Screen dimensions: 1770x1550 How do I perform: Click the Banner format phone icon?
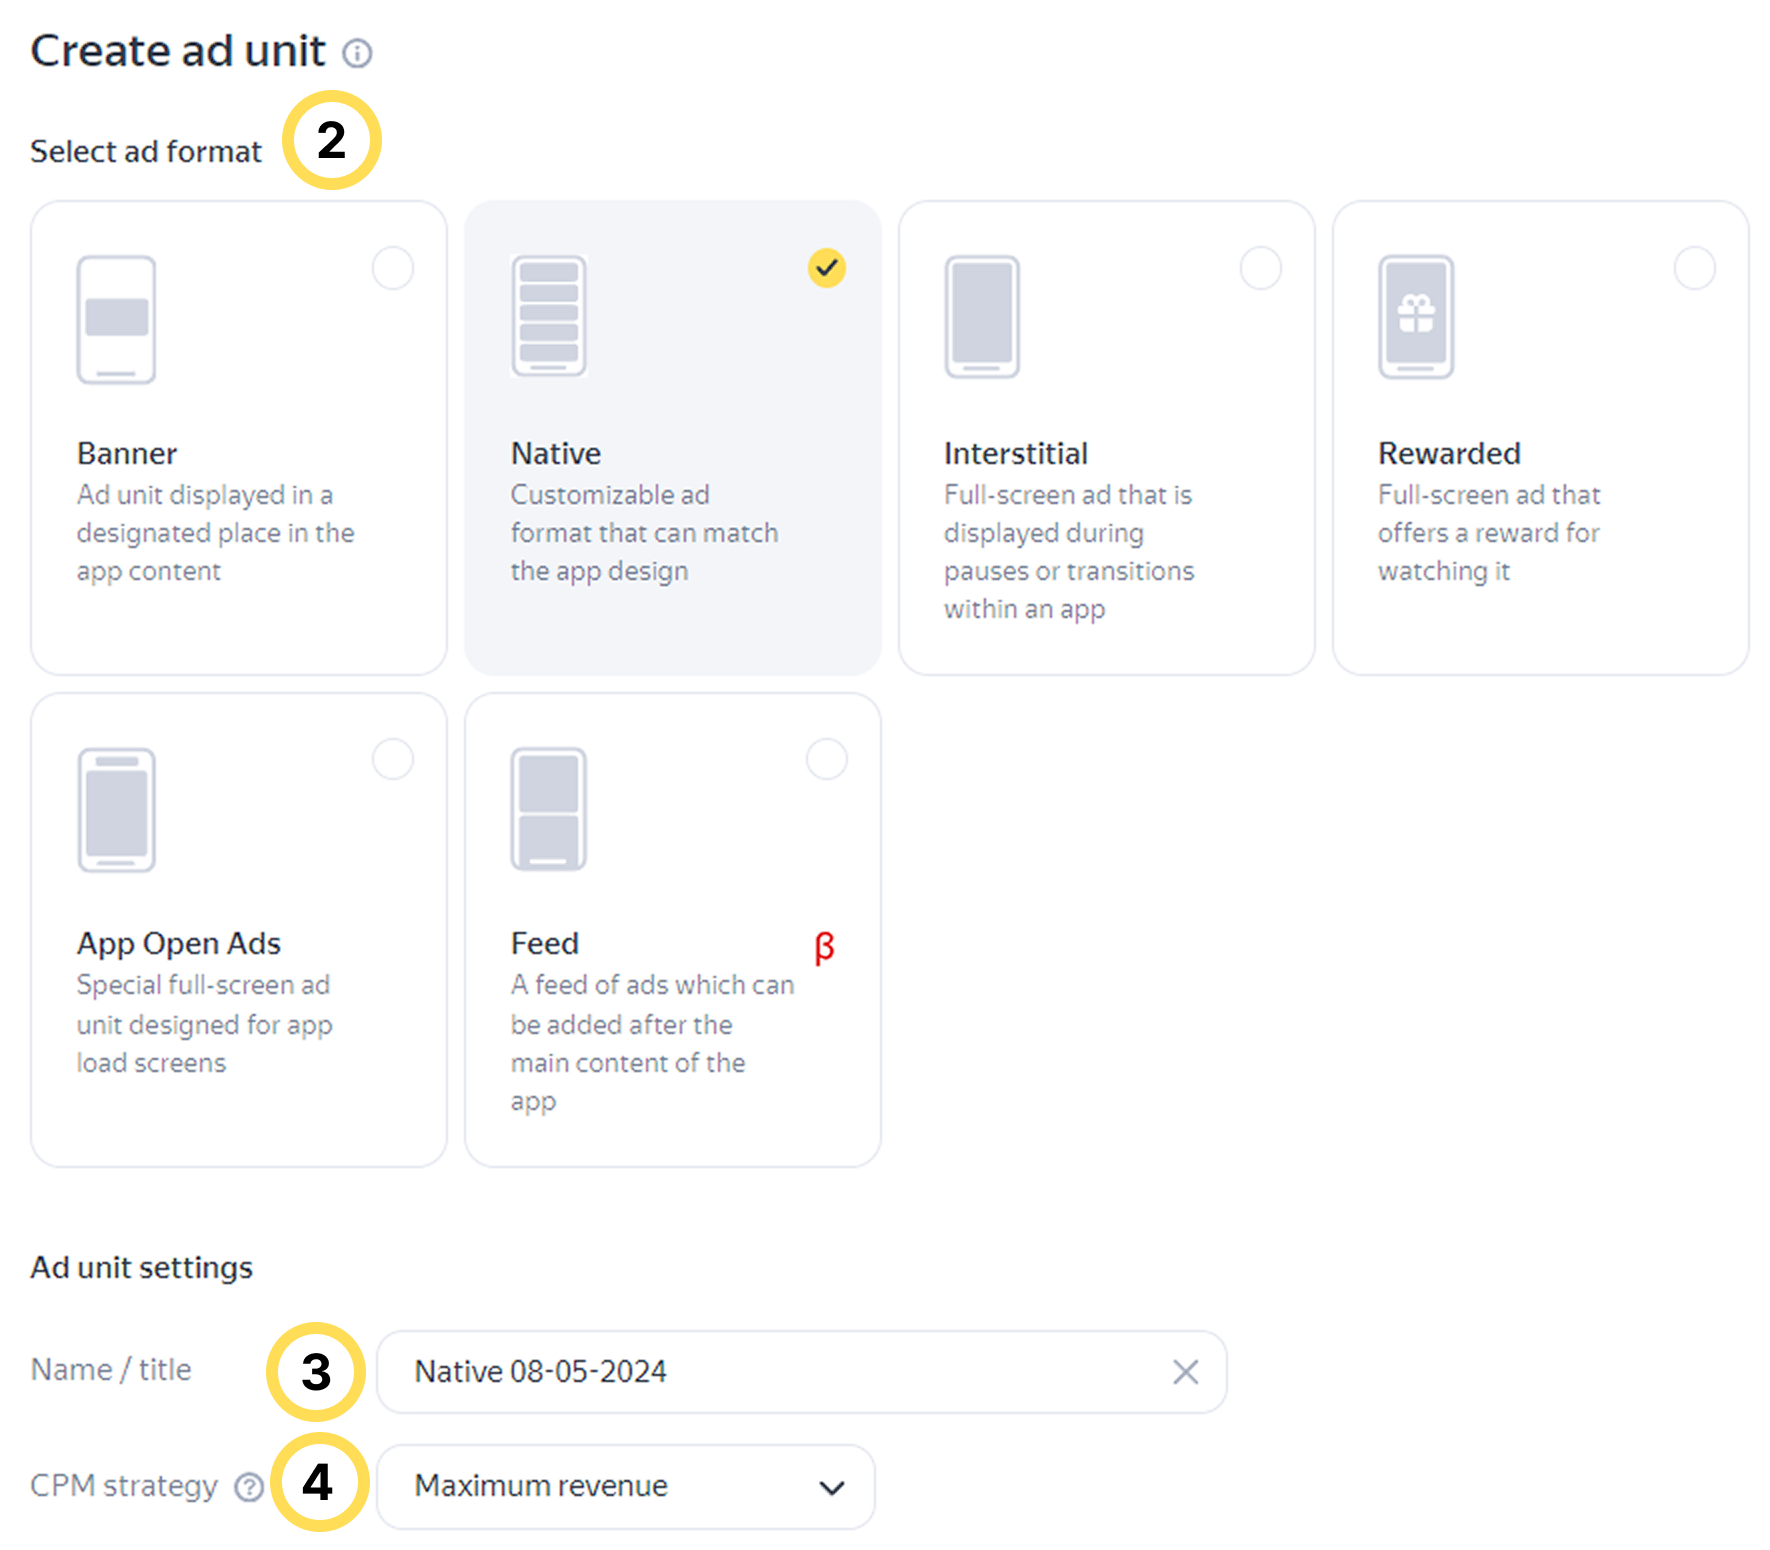coord(117,319)
